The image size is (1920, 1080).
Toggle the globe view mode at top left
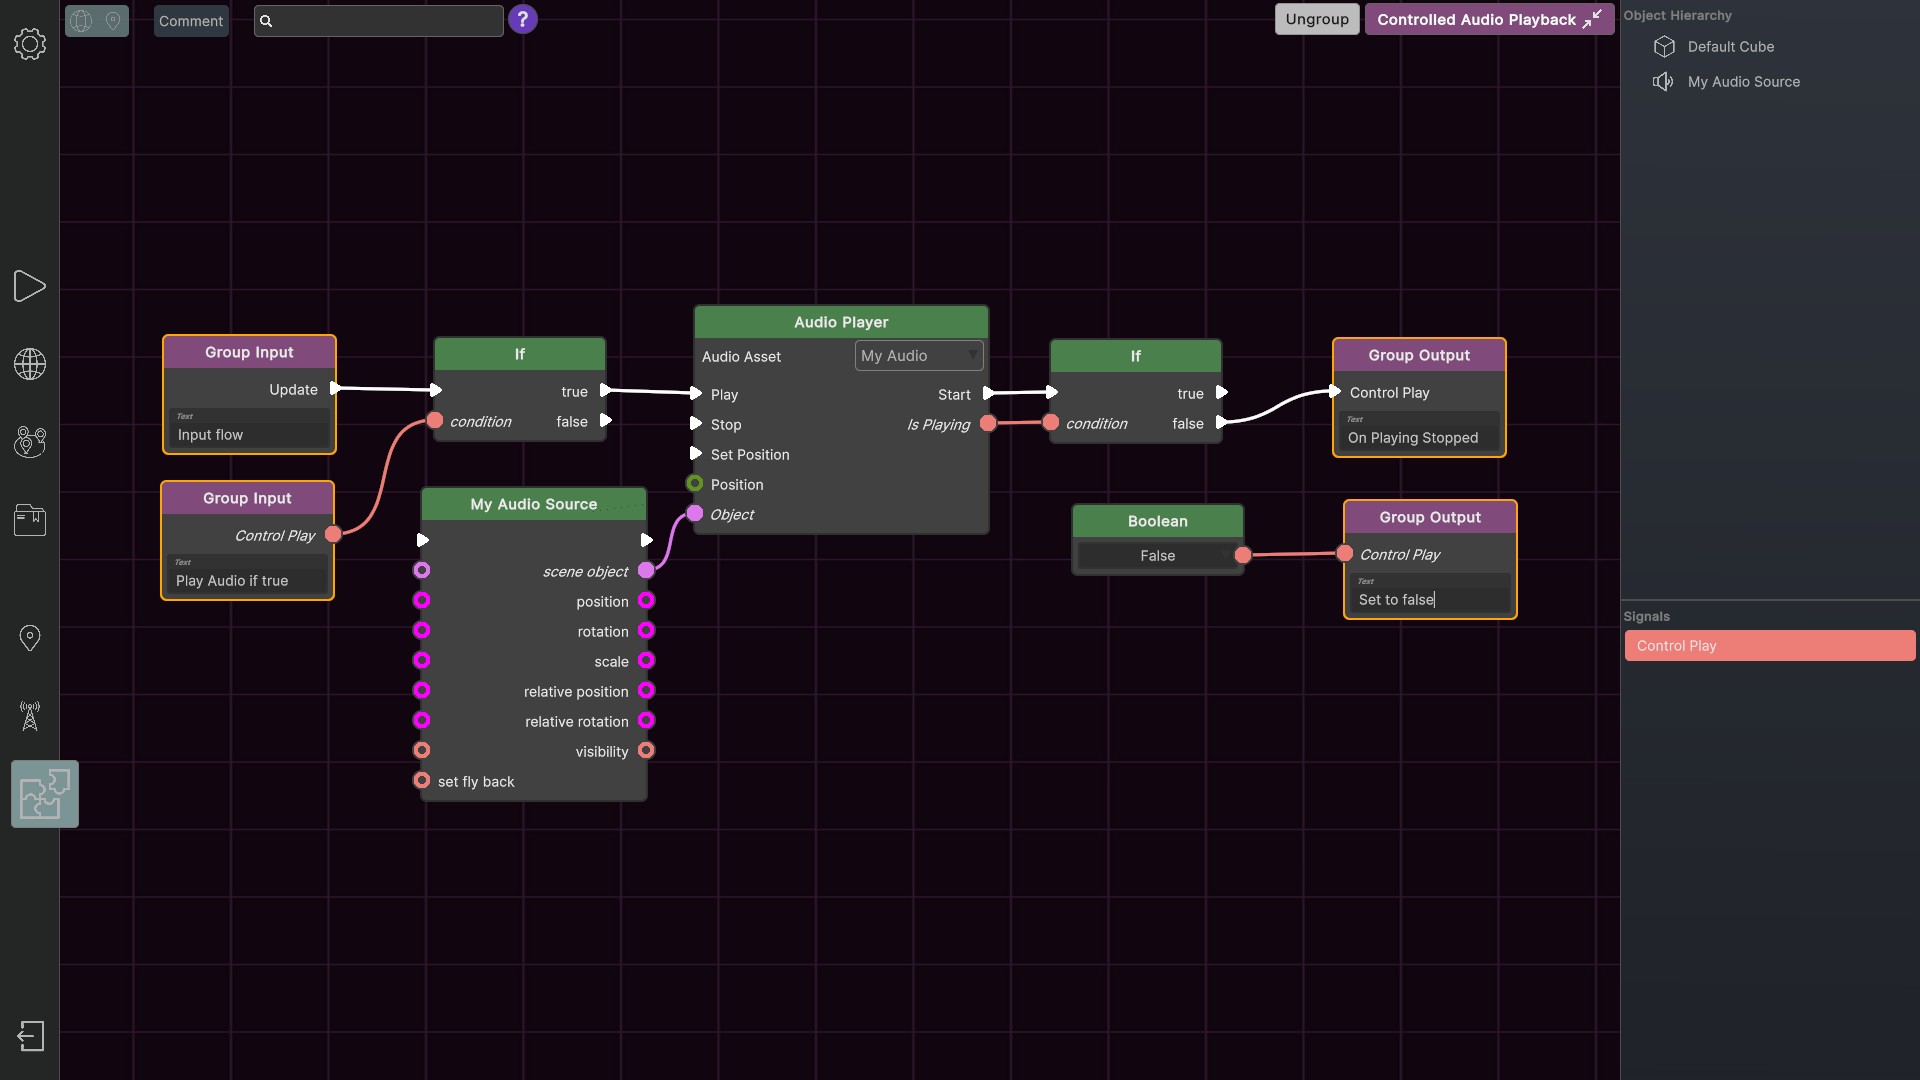(x=80, y=21)
